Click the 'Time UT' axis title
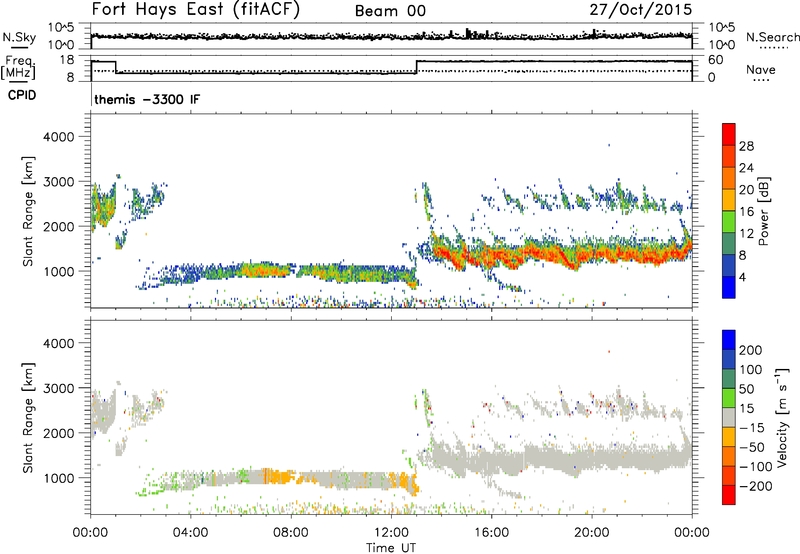Viewport: 800px width, 554px height. [x=391, y=548]
